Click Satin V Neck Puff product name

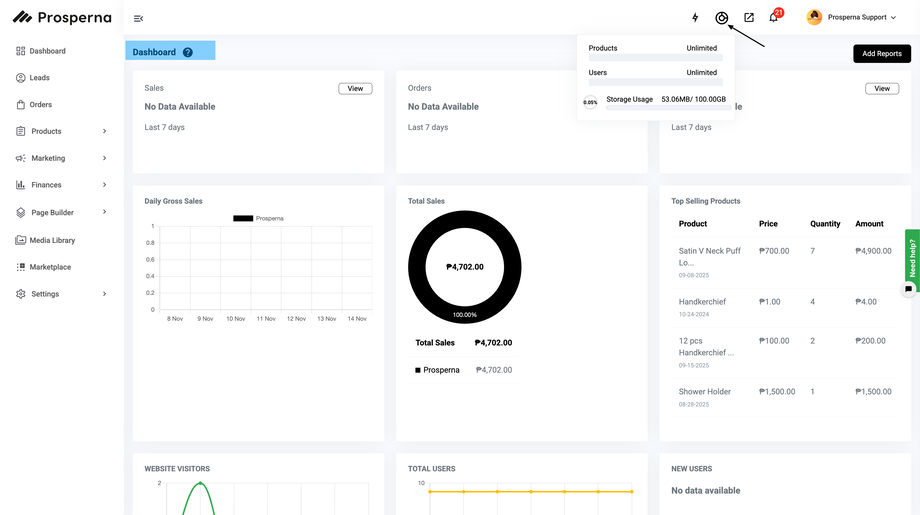[710, 256]
